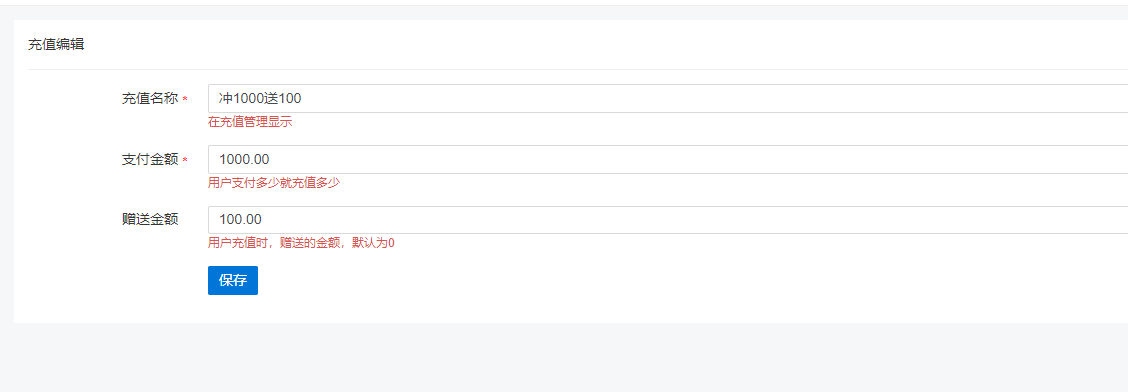The height and width of the screenshot is (392, 1128).
Task: Click the 支付金额 field label
Action: click(x=150, y=160)
